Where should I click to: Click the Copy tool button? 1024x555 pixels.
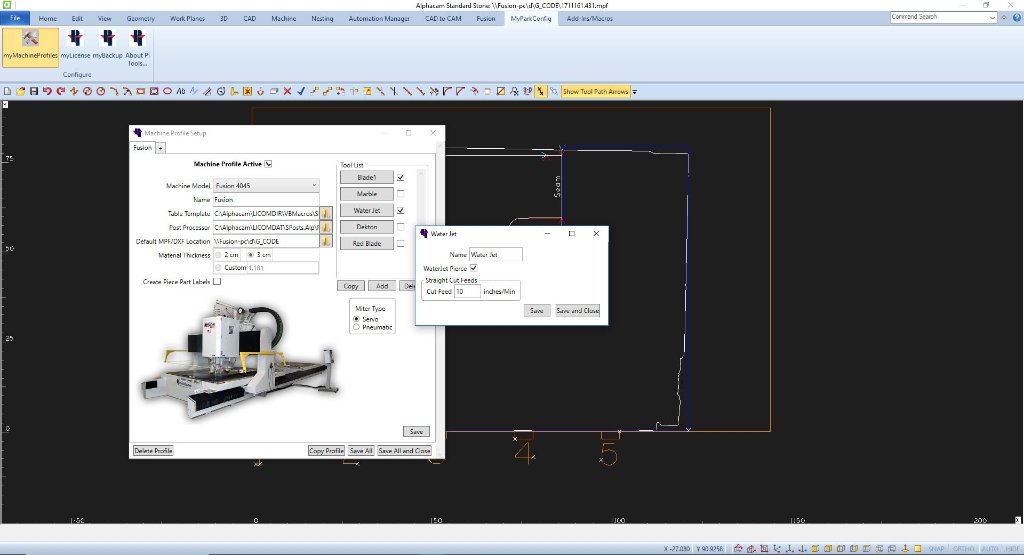pos(351,286)
